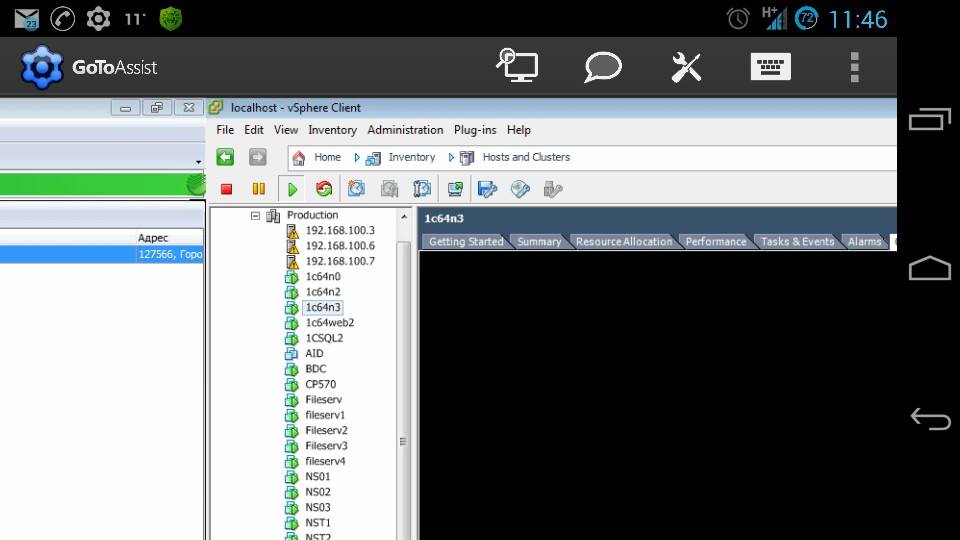Power on VM with green play button

pyautogui.click(x=292, y=189)
